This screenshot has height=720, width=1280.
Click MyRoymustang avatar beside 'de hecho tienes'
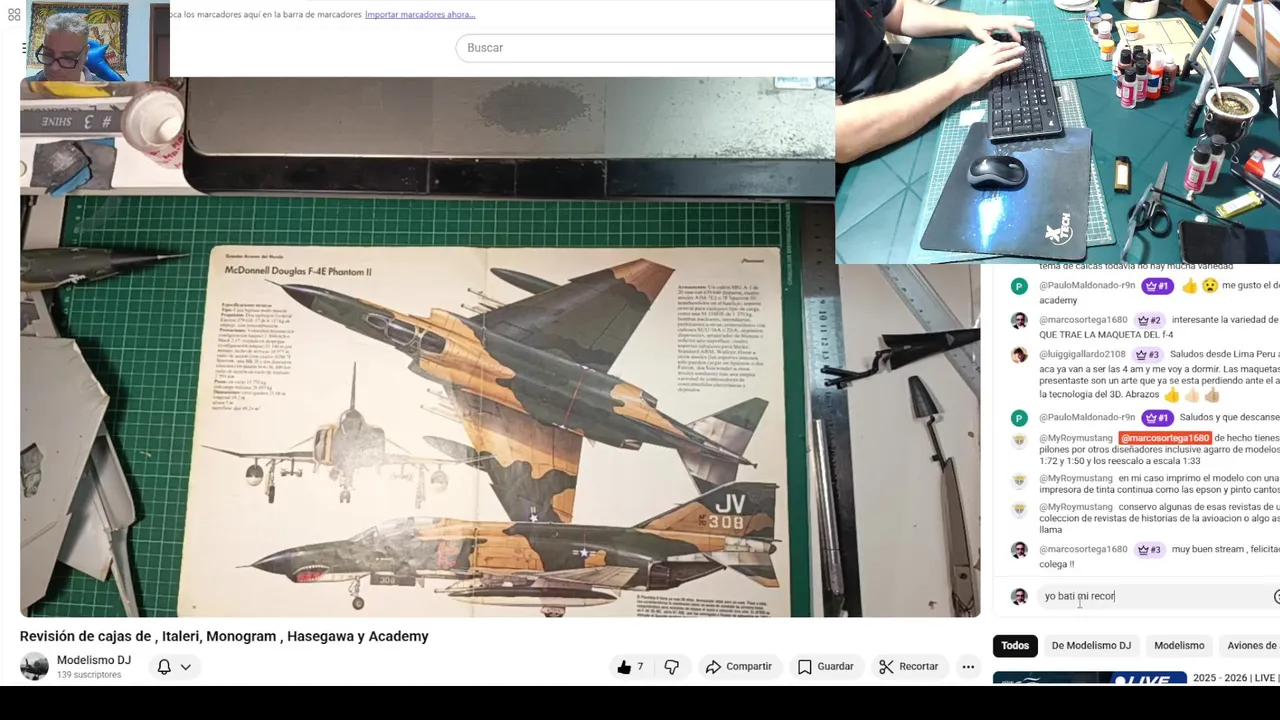pos(1019,440)
